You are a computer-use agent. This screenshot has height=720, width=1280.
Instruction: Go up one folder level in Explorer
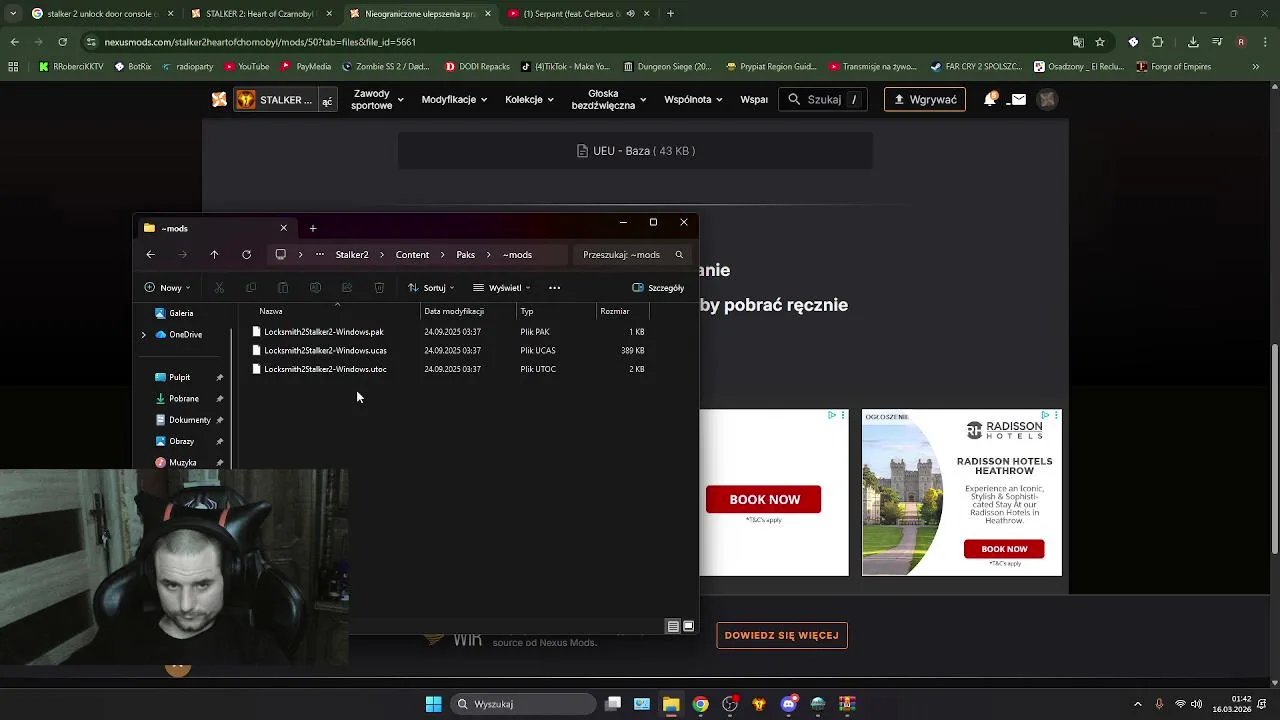(214, 255)
